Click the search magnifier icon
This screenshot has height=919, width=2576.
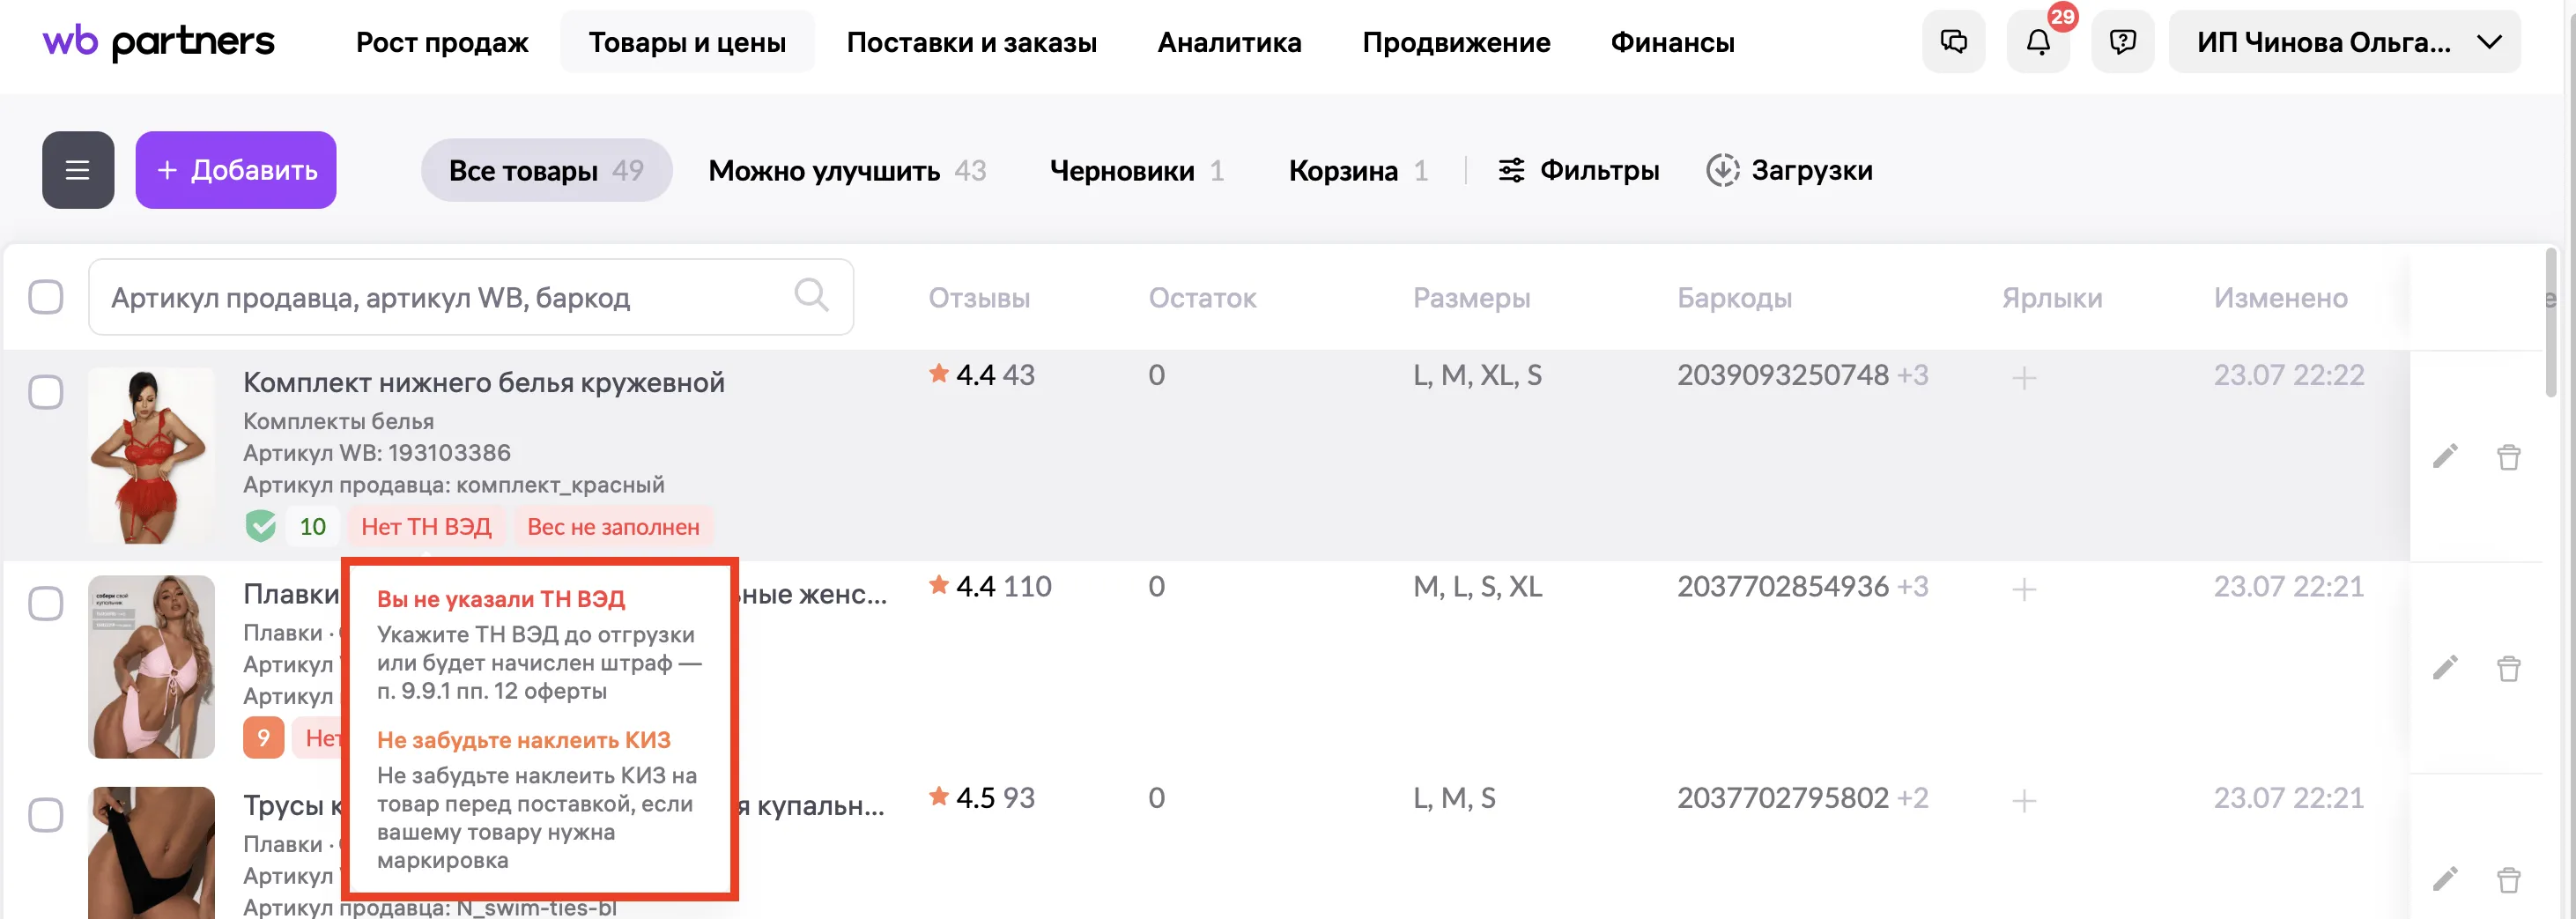coord(811,296)
